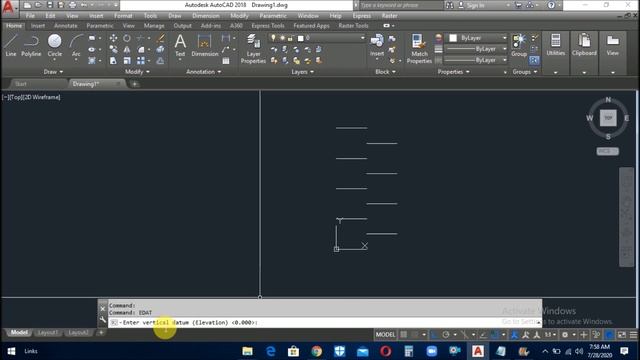Click the Scale tool icon

(127, 61)
